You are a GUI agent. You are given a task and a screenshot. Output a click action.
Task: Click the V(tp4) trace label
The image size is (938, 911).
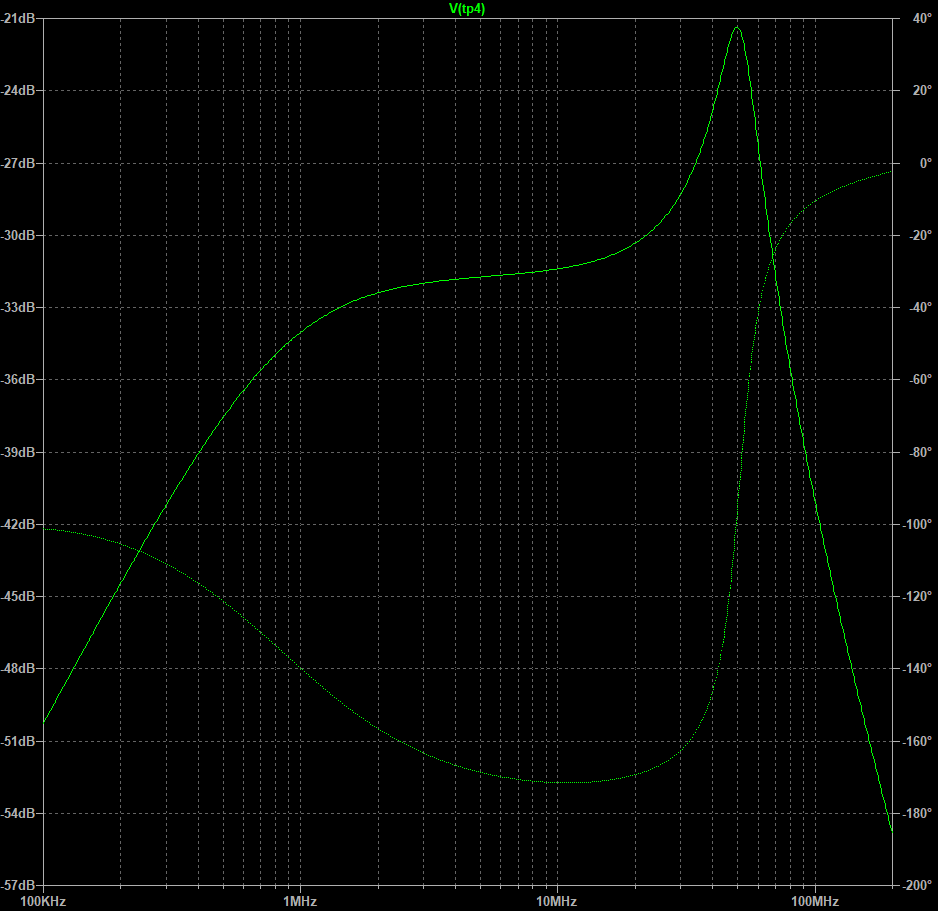click(x=469, y=9)
